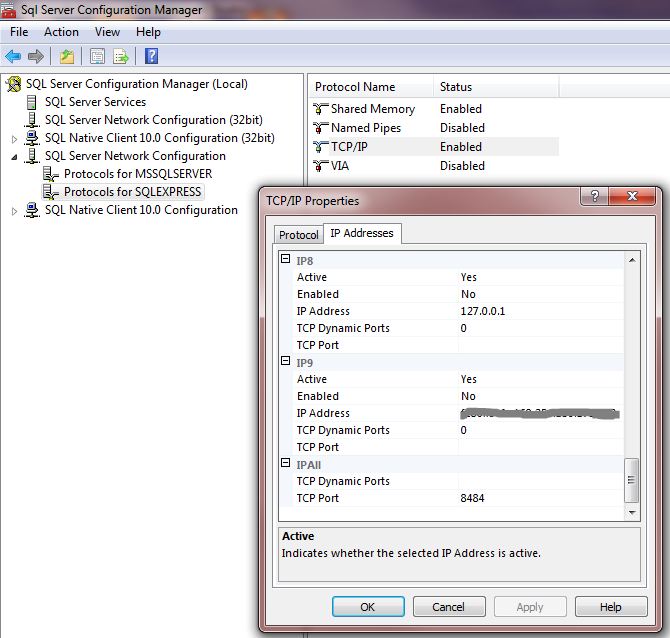
Task: Click the question mark button in TCP/IP Properties title bar
Action: tap(594, 196)
